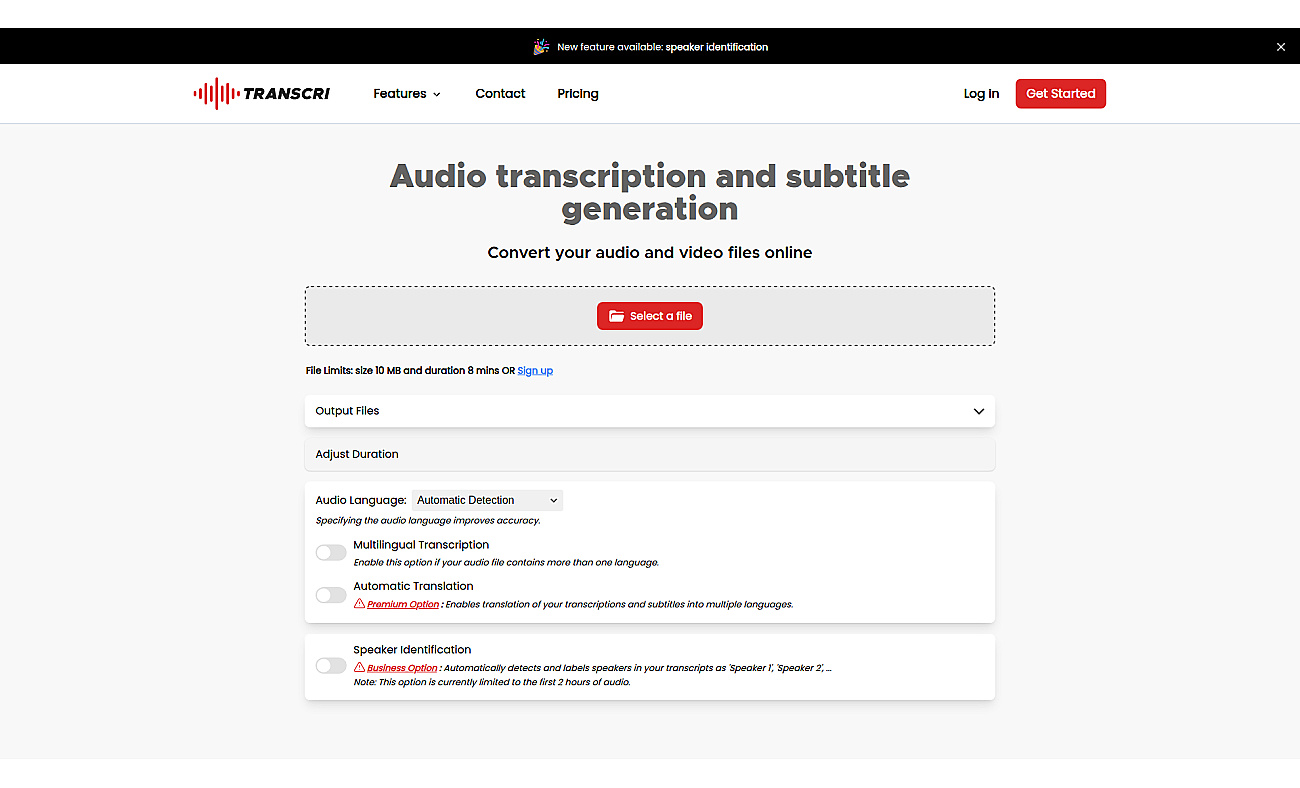Click the 'Multilingual Transcription' label text
This screenshot has height=788, width=1300.
tap(421, 545)
